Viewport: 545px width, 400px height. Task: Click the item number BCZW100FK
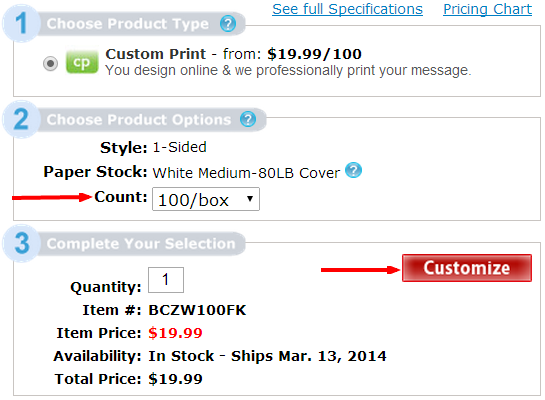coord(197,310)
